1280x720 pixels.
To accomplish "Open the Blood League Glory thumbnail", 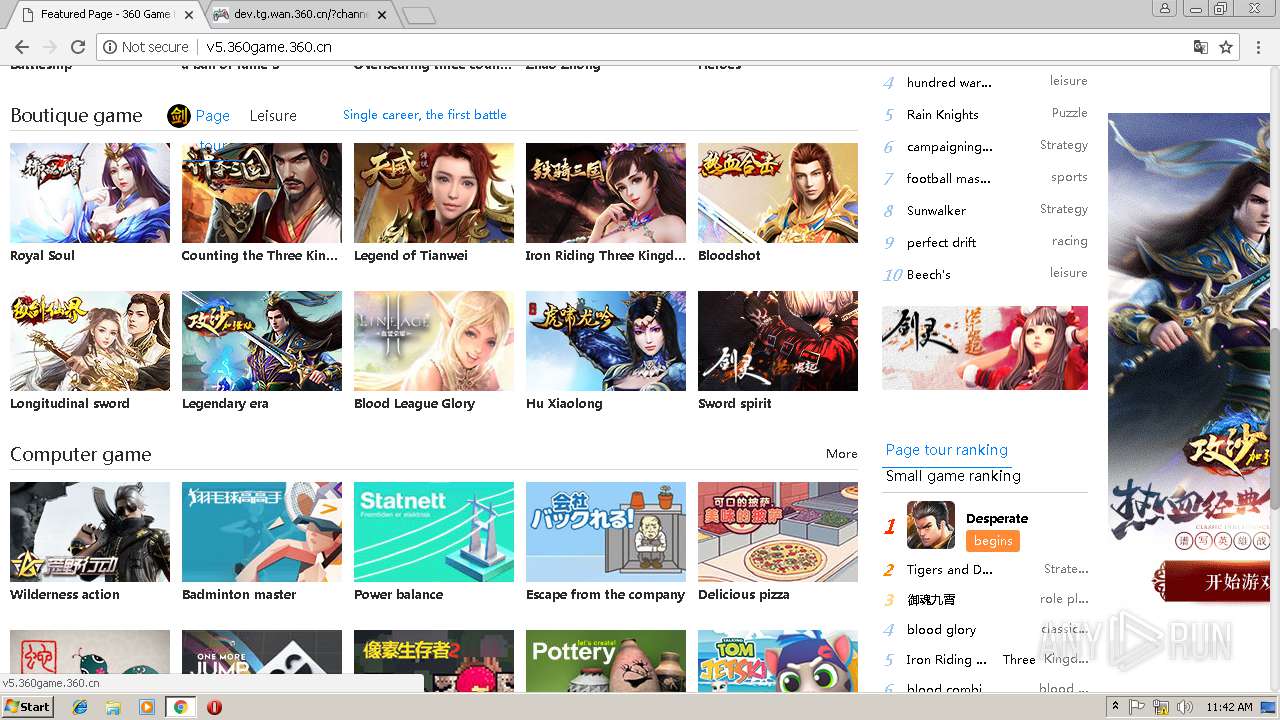I will (x=434, y=341).
